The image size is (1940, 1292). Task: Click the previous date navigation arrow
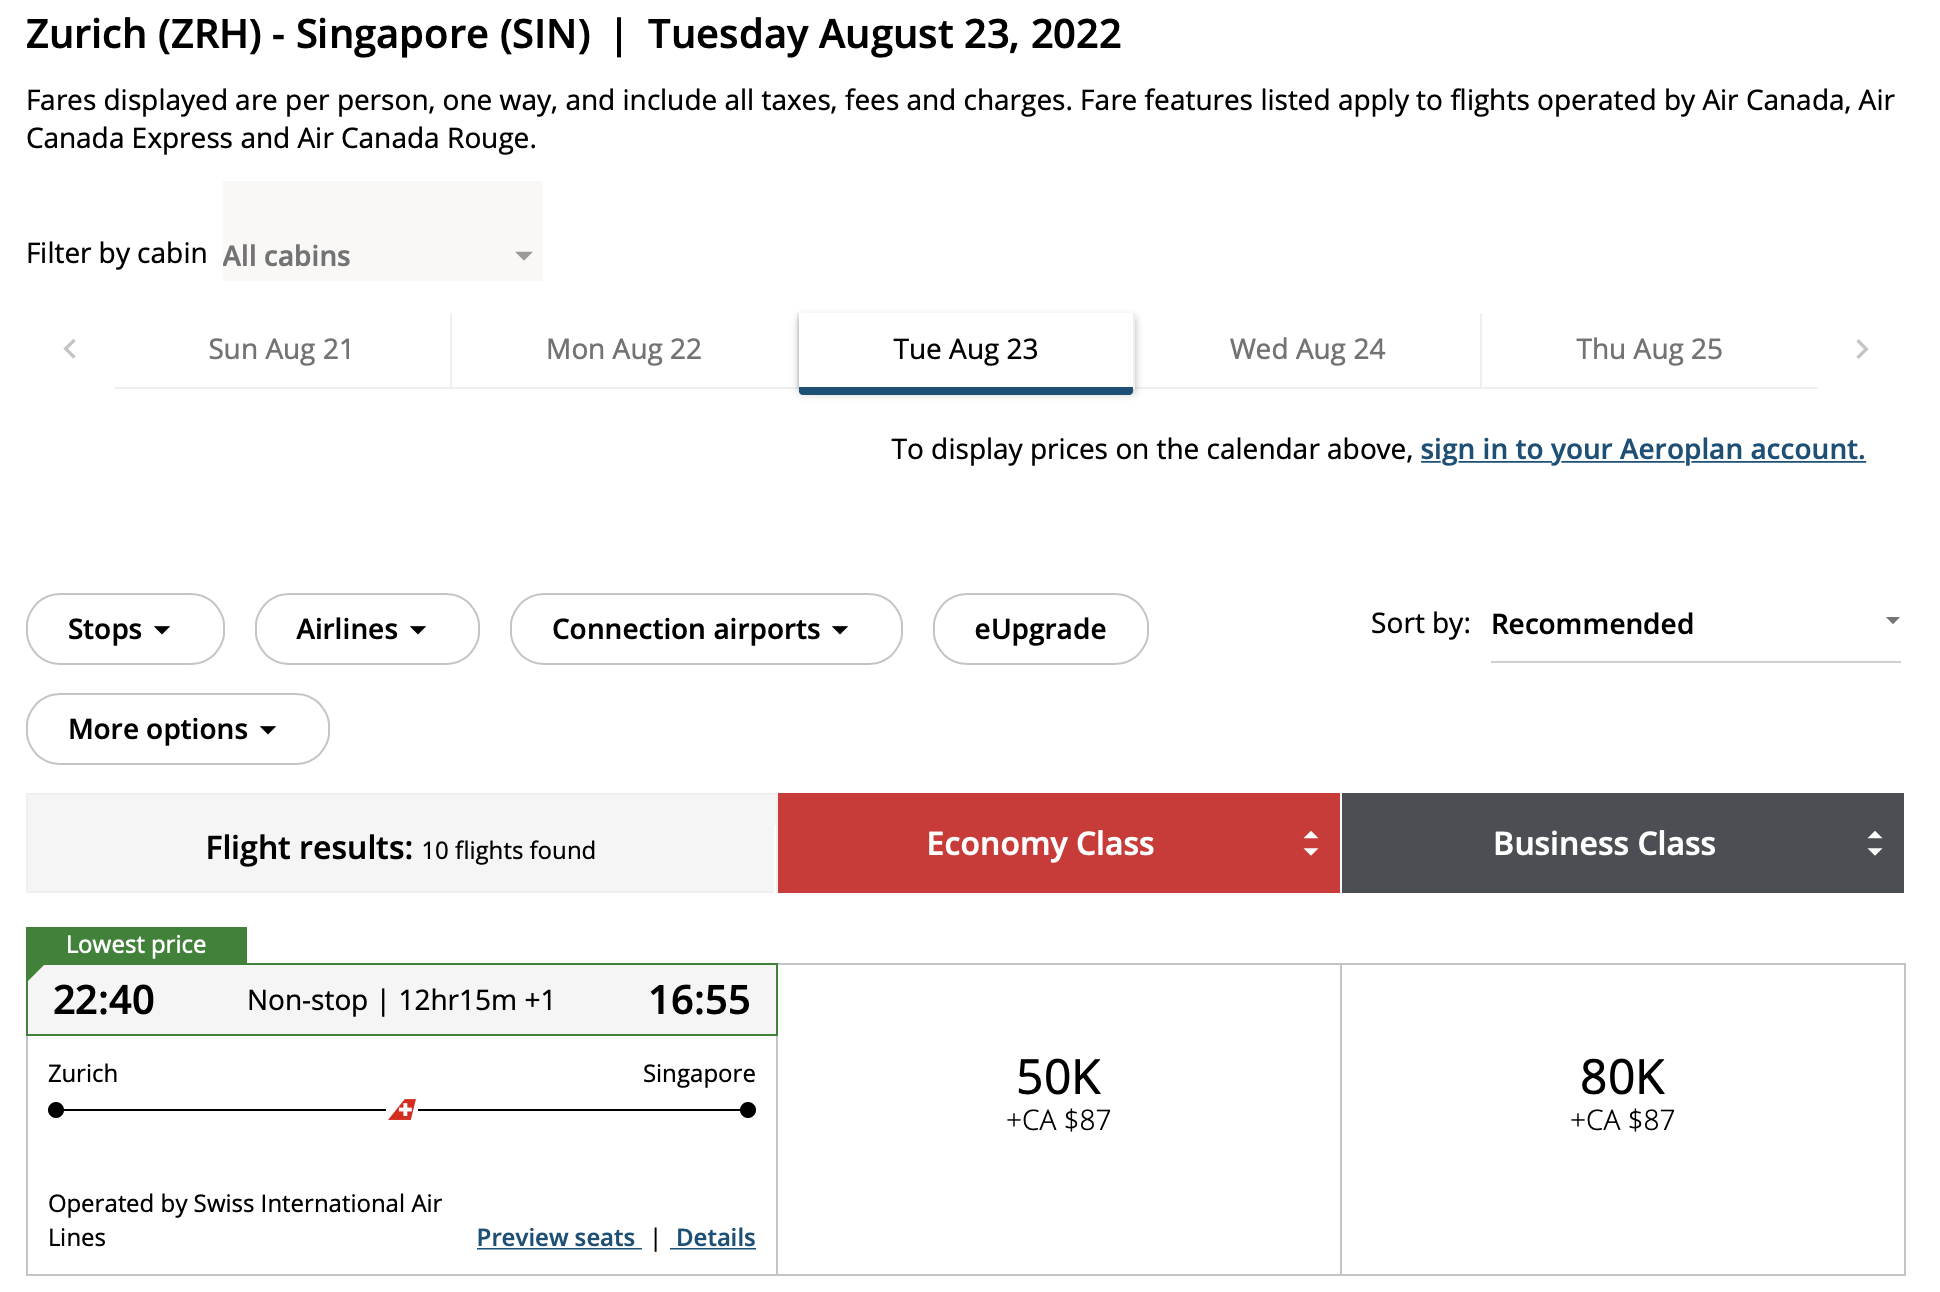(x=69, y=349)
